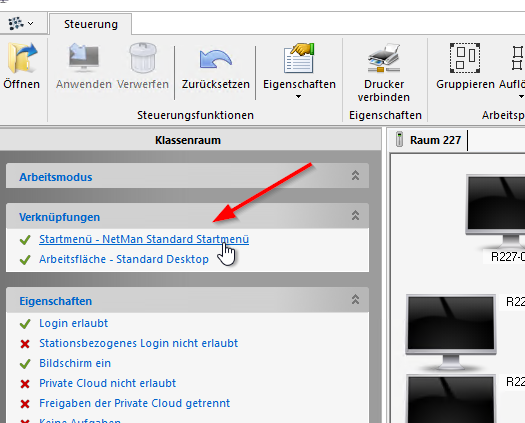The height and width of the screenshot is (423, 525).
Task: Click the Anwenden monitor icon
Action: pyautogui.click(x=84, y=58)
